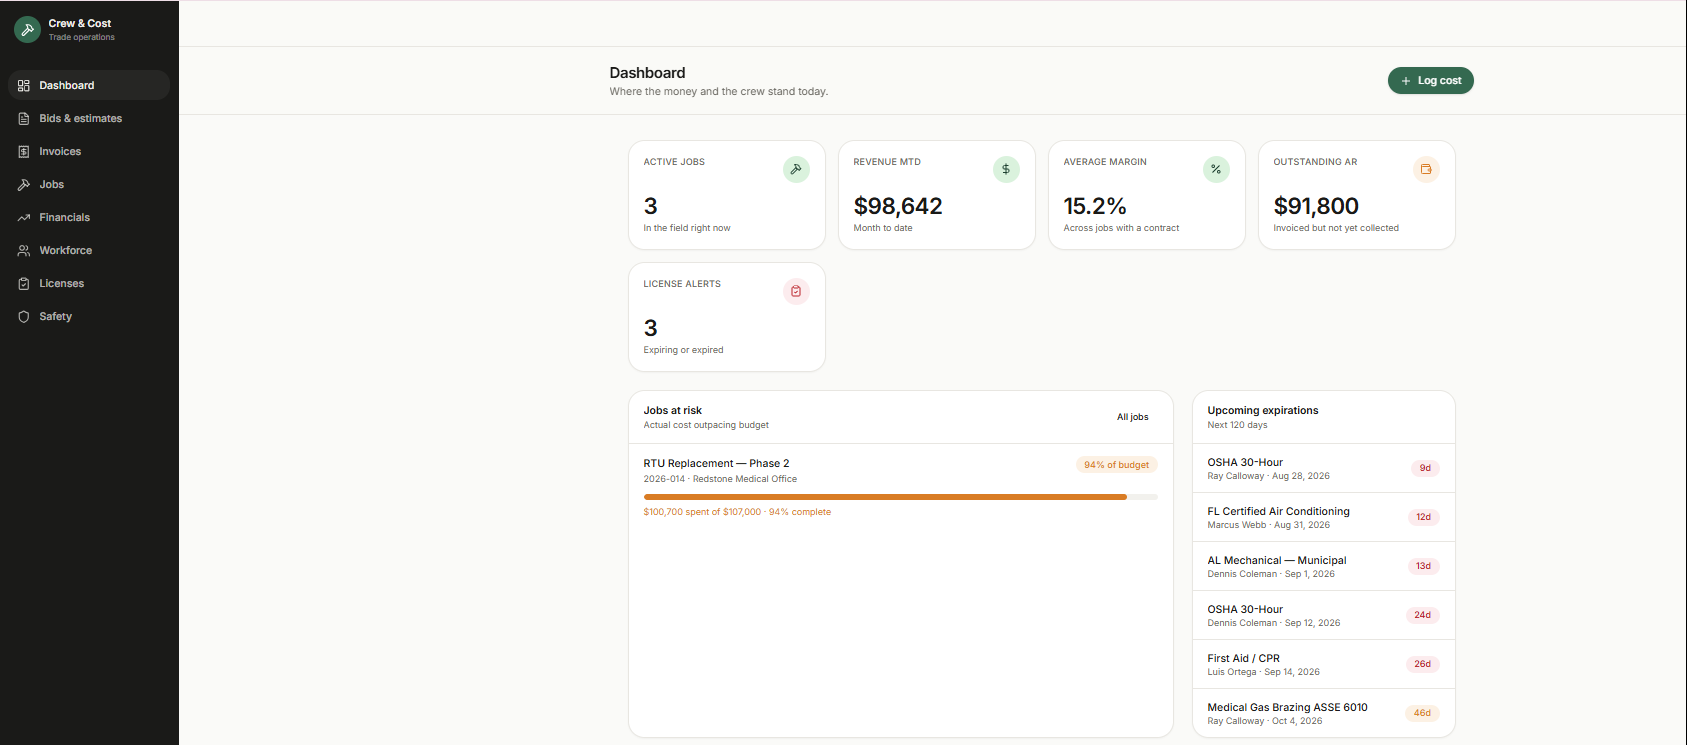1687x745 pixels.
Task: Open the All jobs link
Action: 1132,417
